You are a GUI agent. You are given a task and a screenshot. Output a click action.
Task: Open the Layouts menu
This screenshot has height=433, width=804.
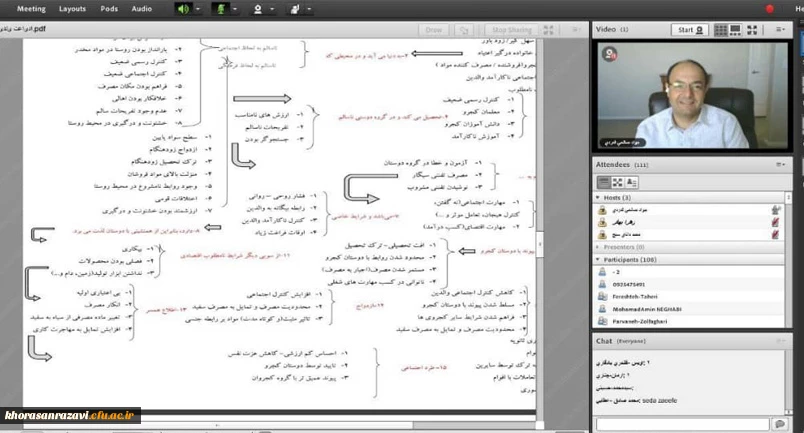click(x=72, y=8)
